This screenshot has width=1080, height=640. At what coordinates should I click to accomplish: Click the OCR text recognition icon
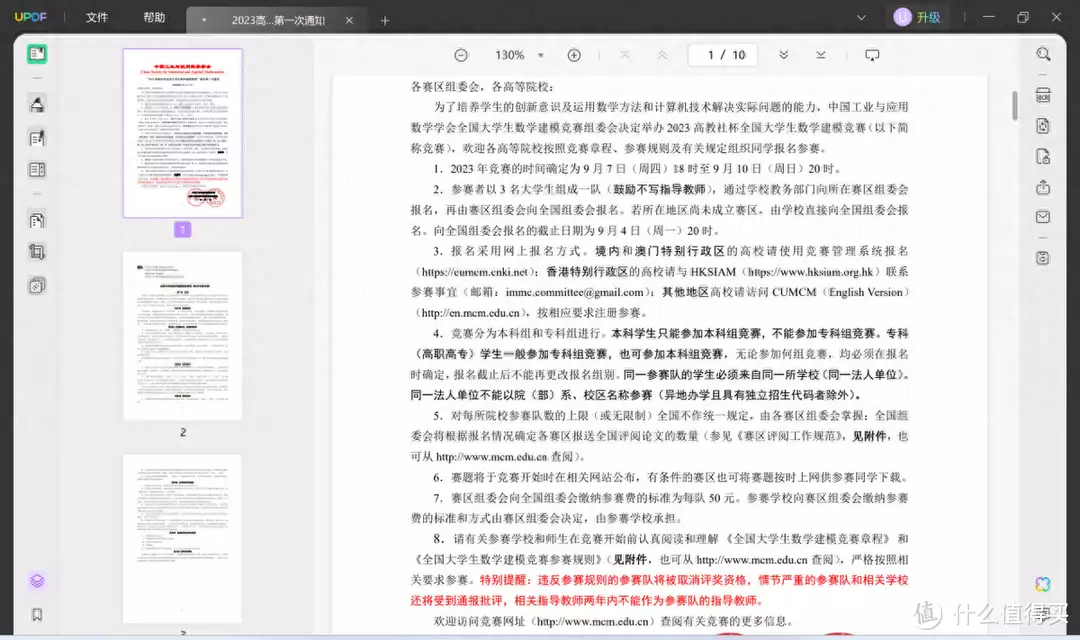point(1043,95)
